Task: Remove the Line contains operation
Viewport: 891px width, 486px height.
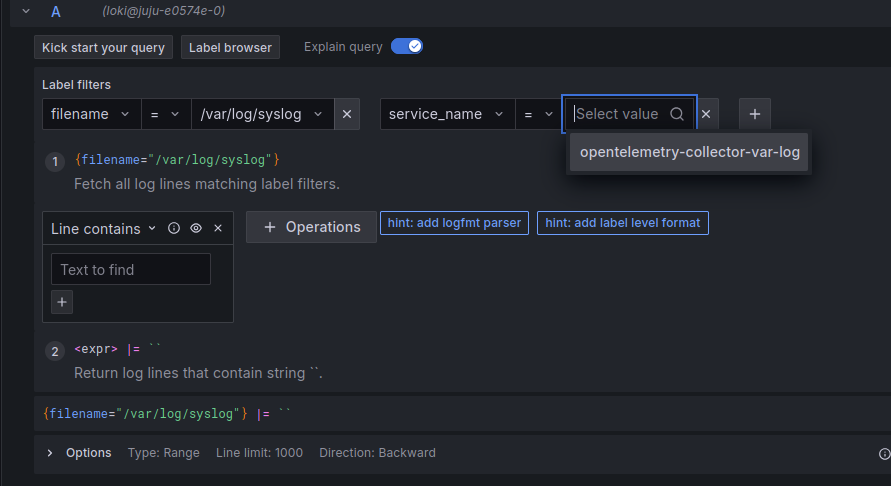Action: [x=218, y=229]
